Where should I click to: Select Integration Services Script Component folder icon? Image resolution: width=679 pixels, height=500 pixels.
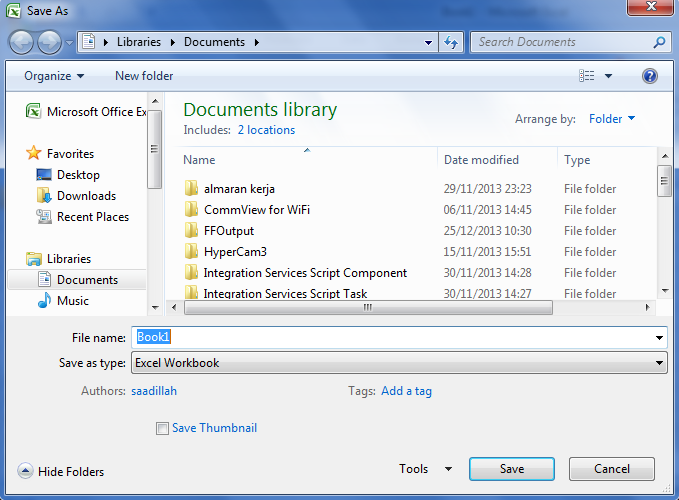pos(191,273)
